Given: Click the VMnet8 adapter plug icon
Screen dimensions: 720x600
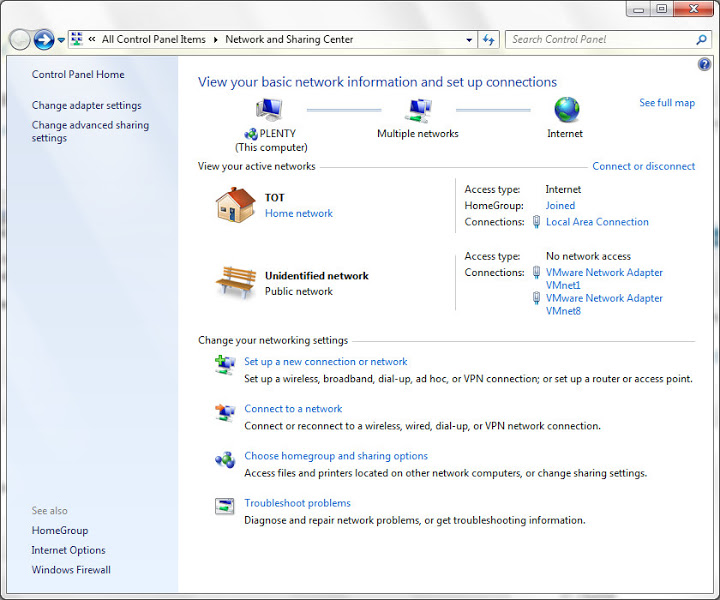Looking at the screenshot, I should pyautogui.click(x=536, y=298).
